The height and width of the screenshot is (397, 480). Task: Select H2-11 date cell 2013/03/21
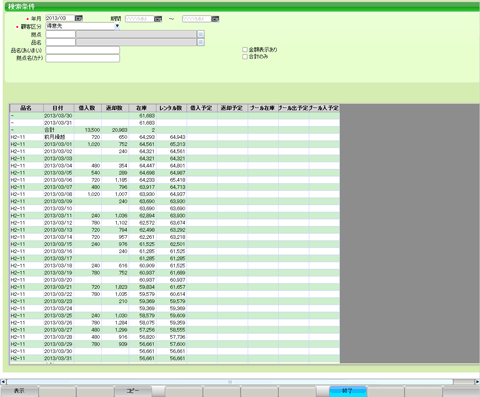click(x=58, y=287)
